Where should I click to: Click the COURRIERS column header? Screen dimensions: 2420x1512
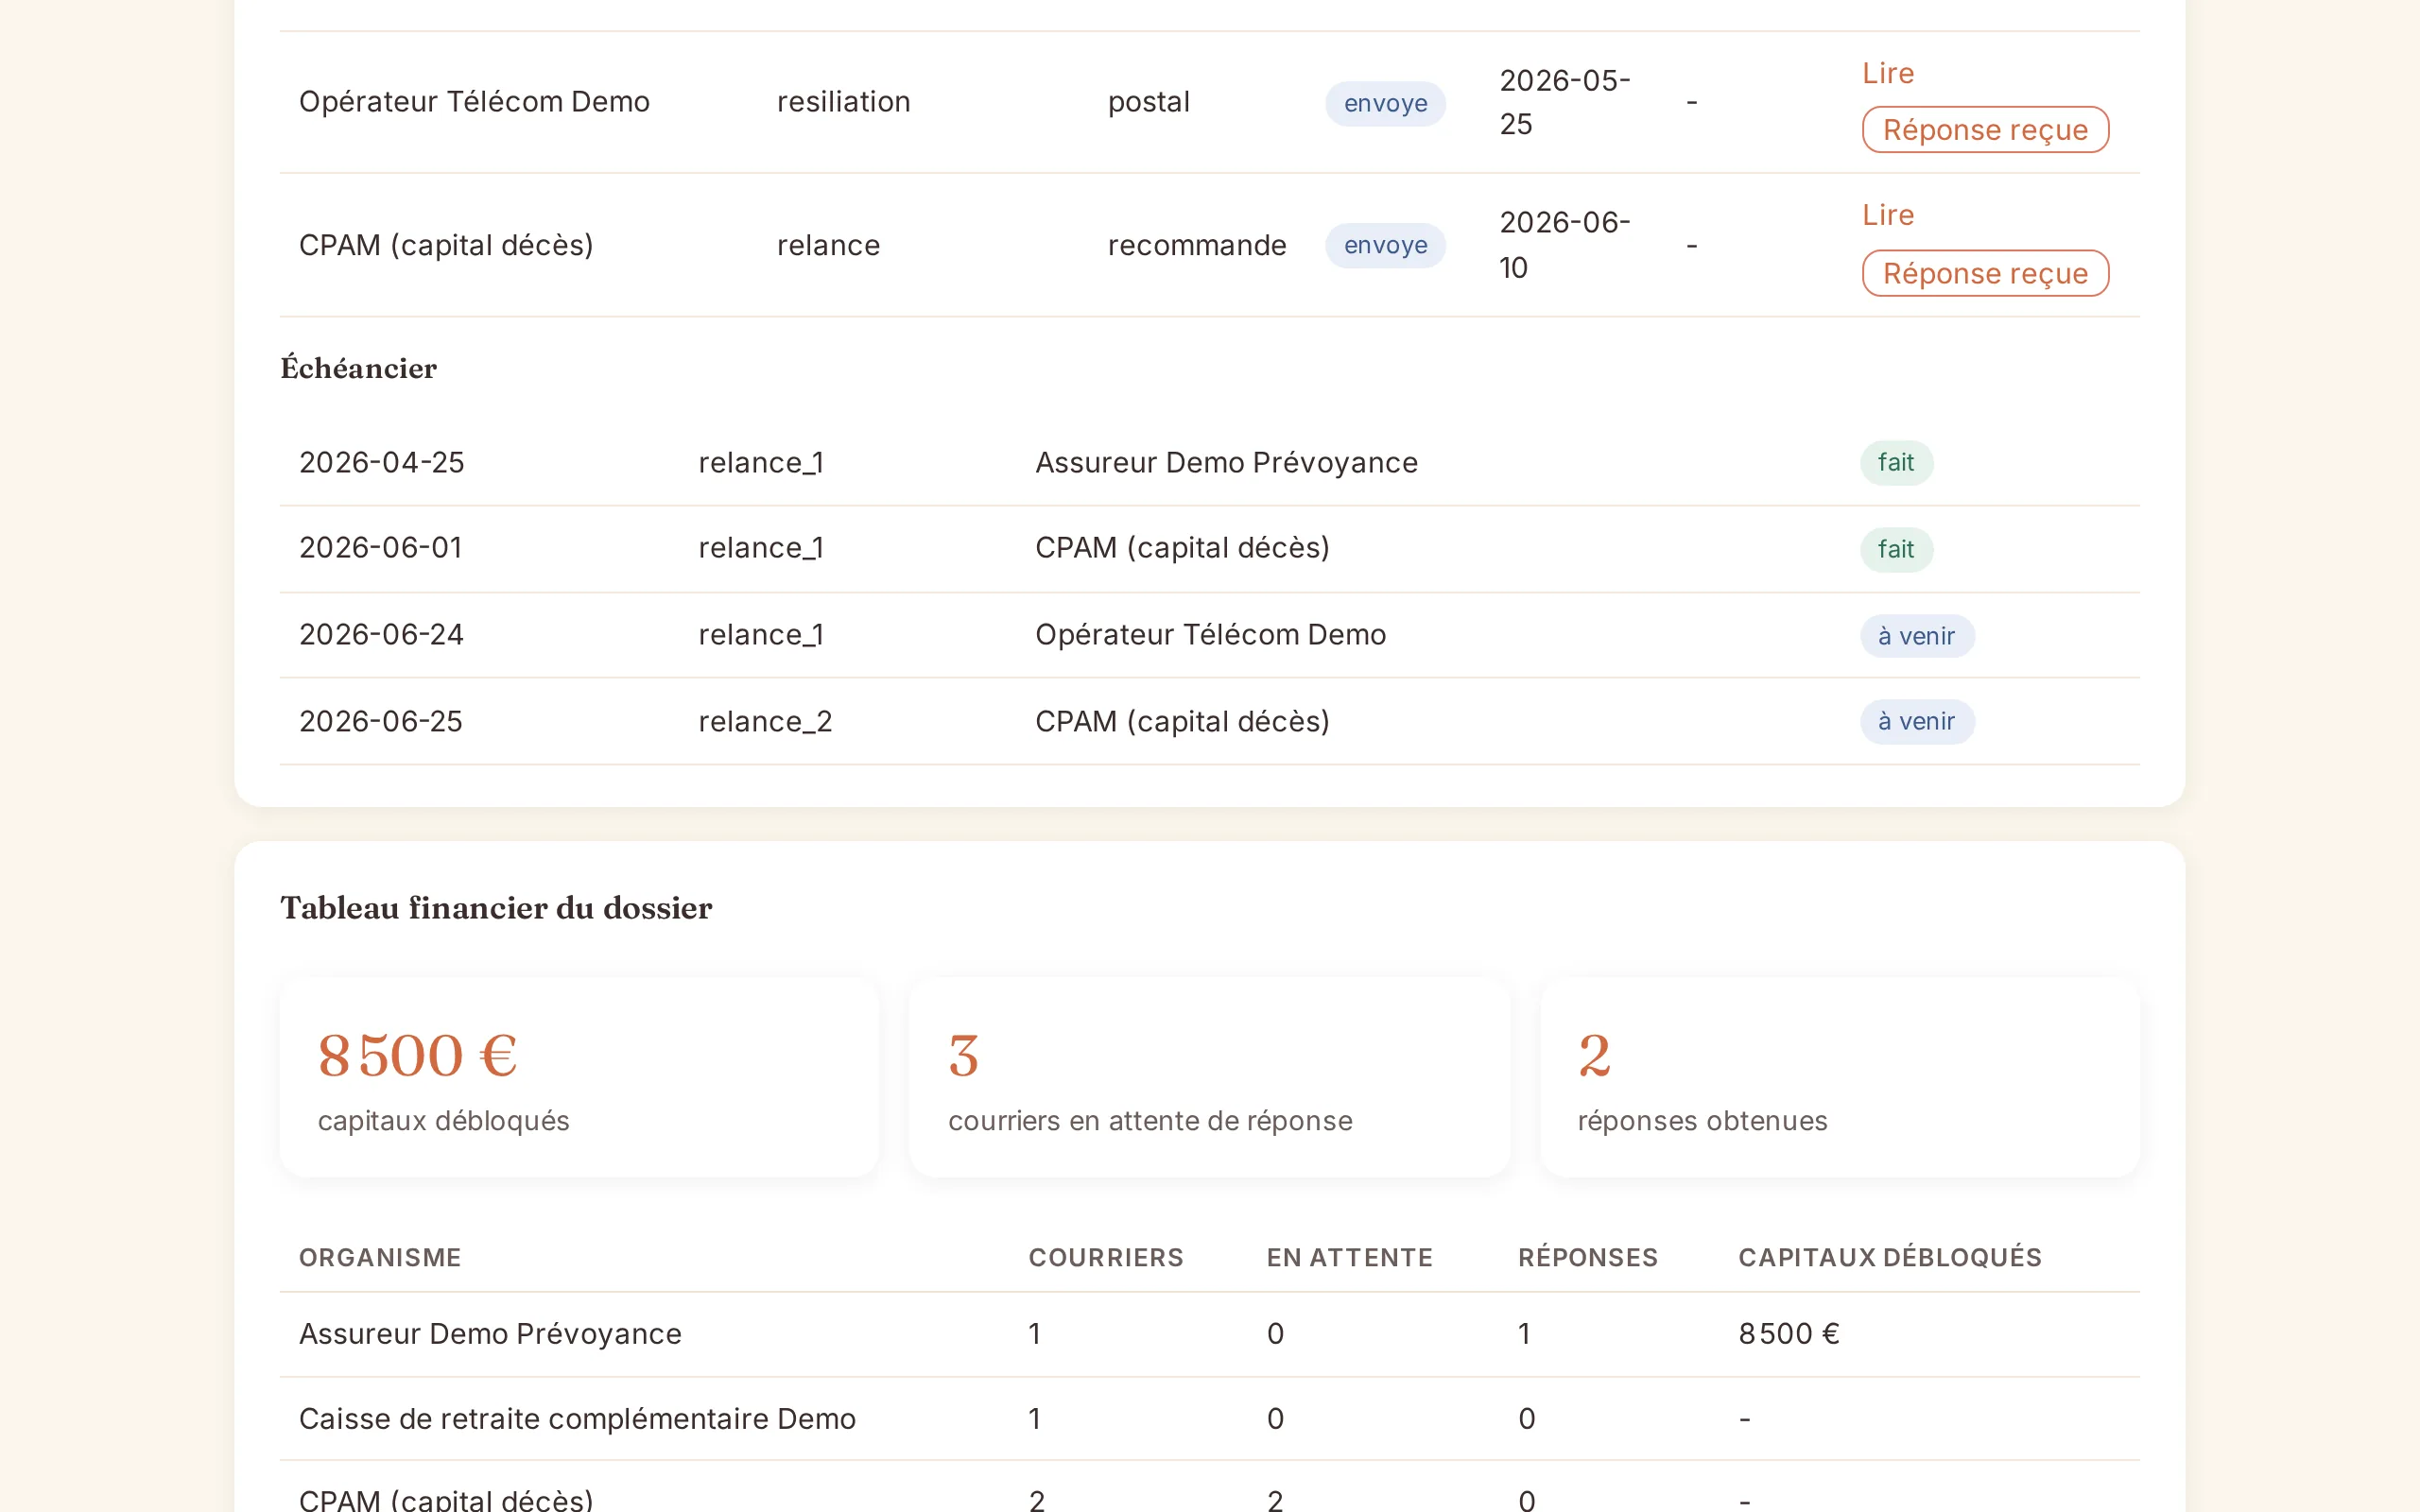click(x=1106, y=1257)
